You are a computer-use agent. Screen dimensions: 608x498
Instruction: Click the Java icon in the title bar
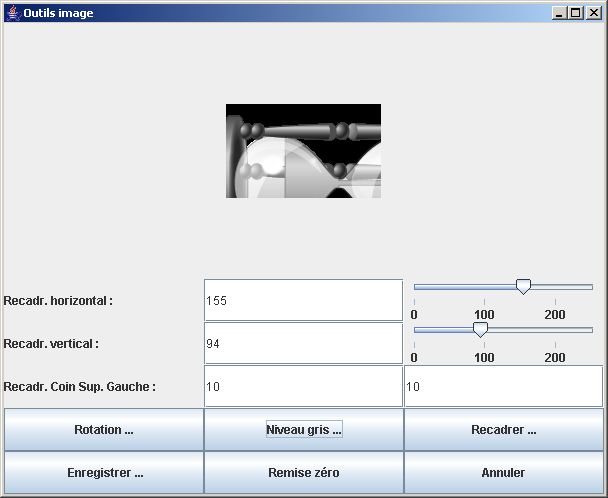click(13, 12)
